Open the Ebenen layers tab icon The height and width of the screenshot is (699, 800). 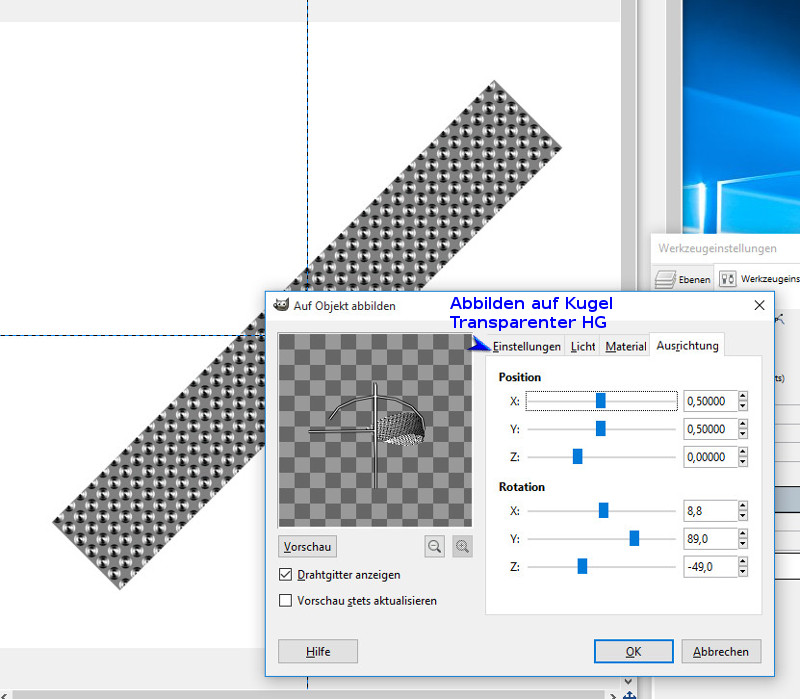click(666, 280)
